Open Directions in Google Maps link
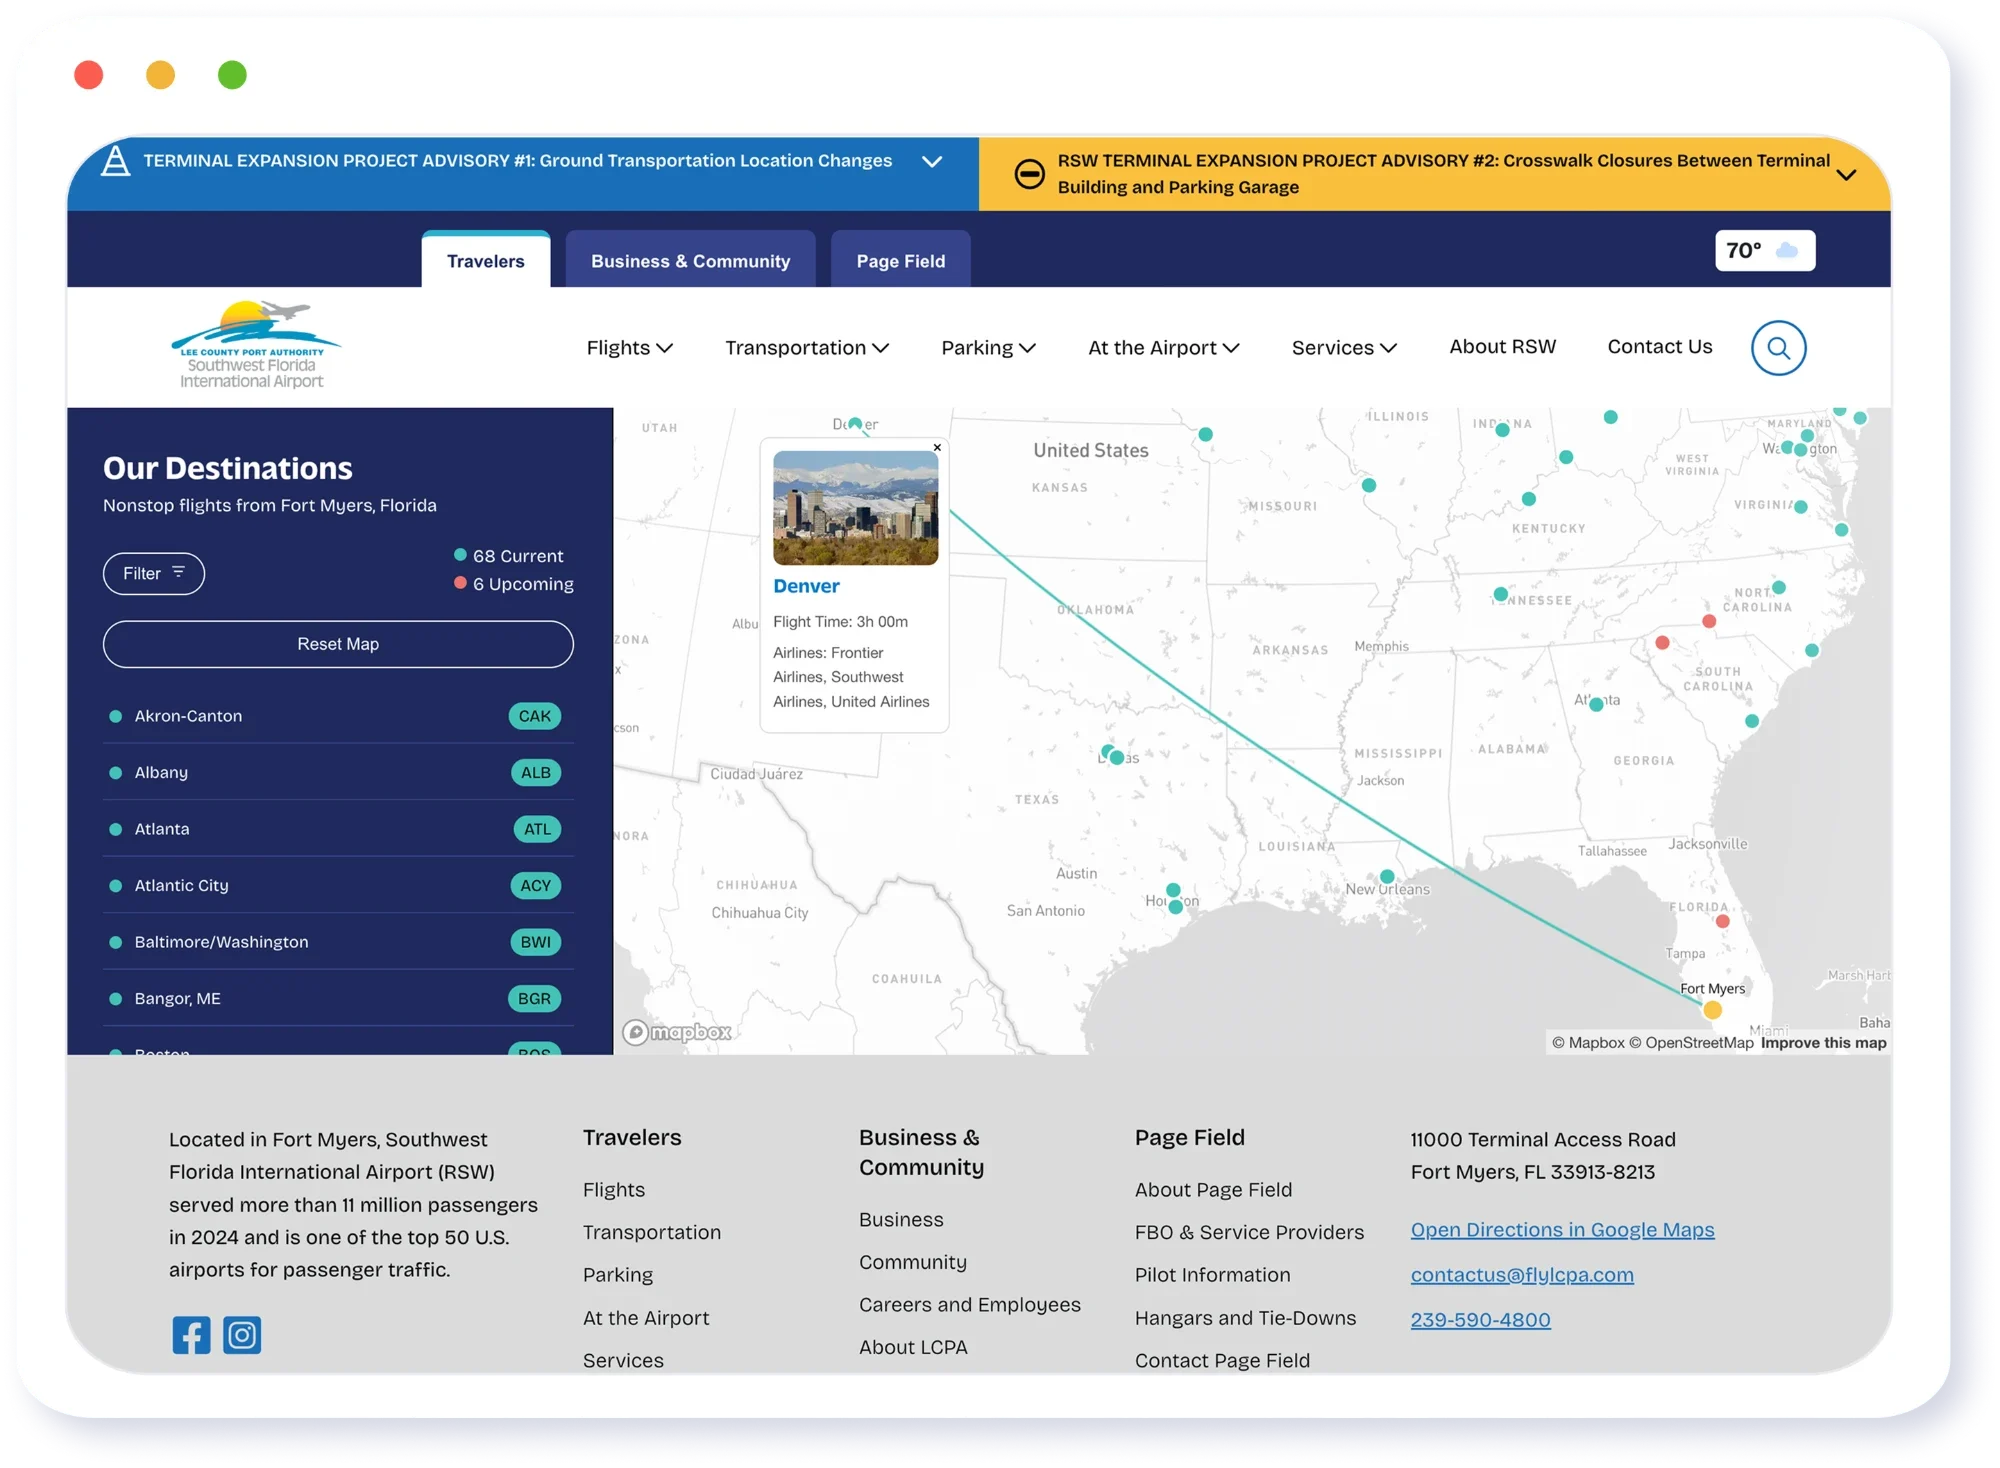 point(1562,1230)
